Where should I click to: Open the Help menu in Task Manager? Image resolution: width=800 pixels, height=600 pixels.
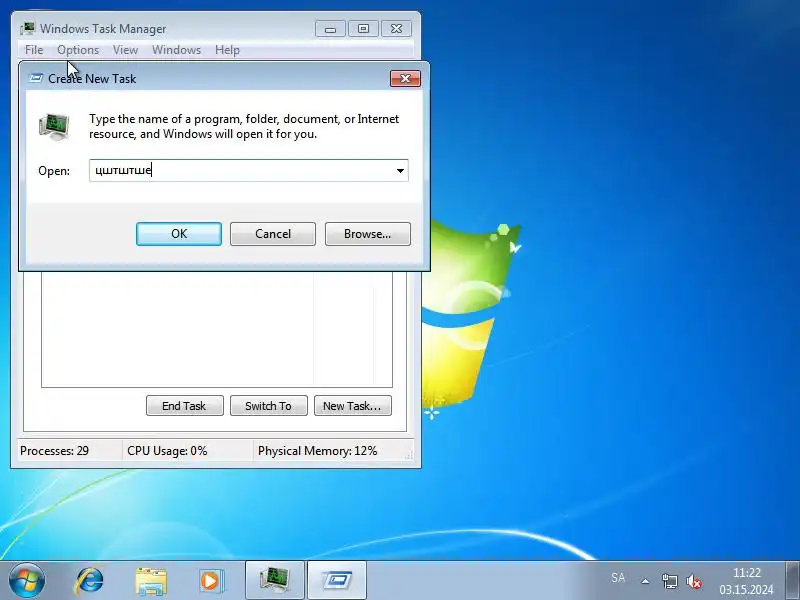tap(227, 50)
